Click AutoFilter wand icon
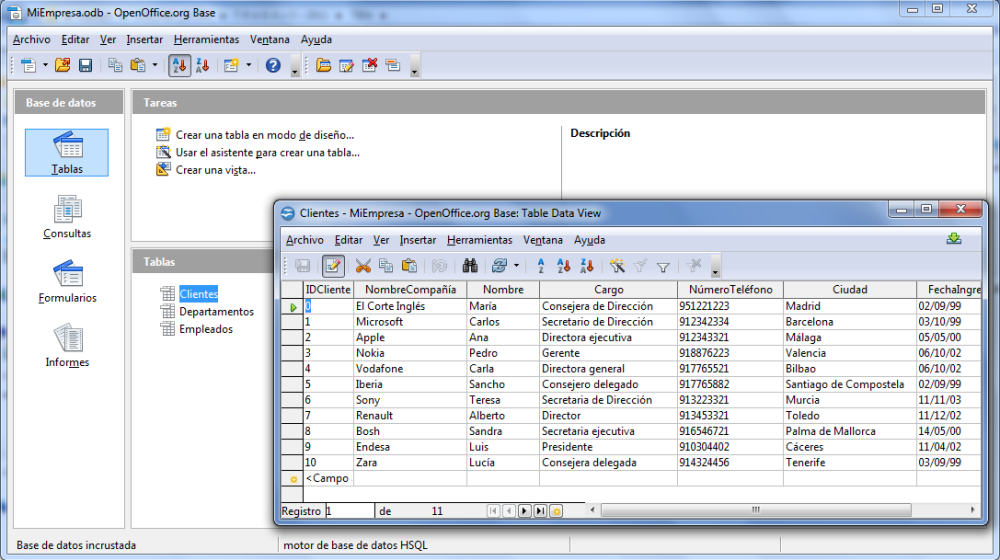The width and height of the screenshot is (1000, 560). (x=617, y=266)
